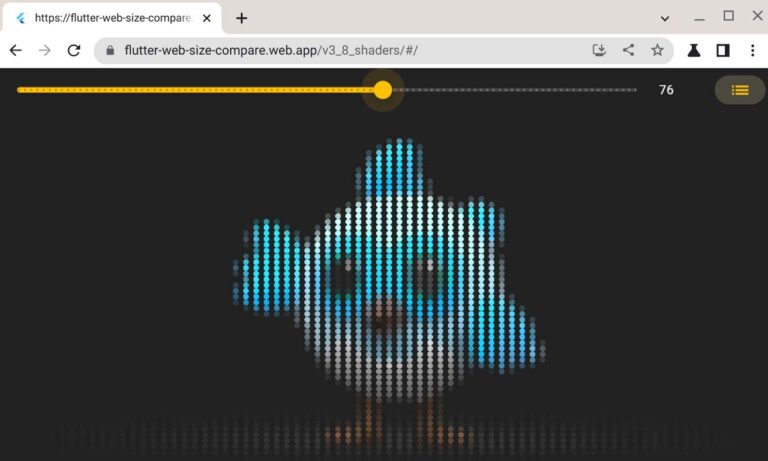View site security lock info

pyautogui.click(x=110, y=50)
